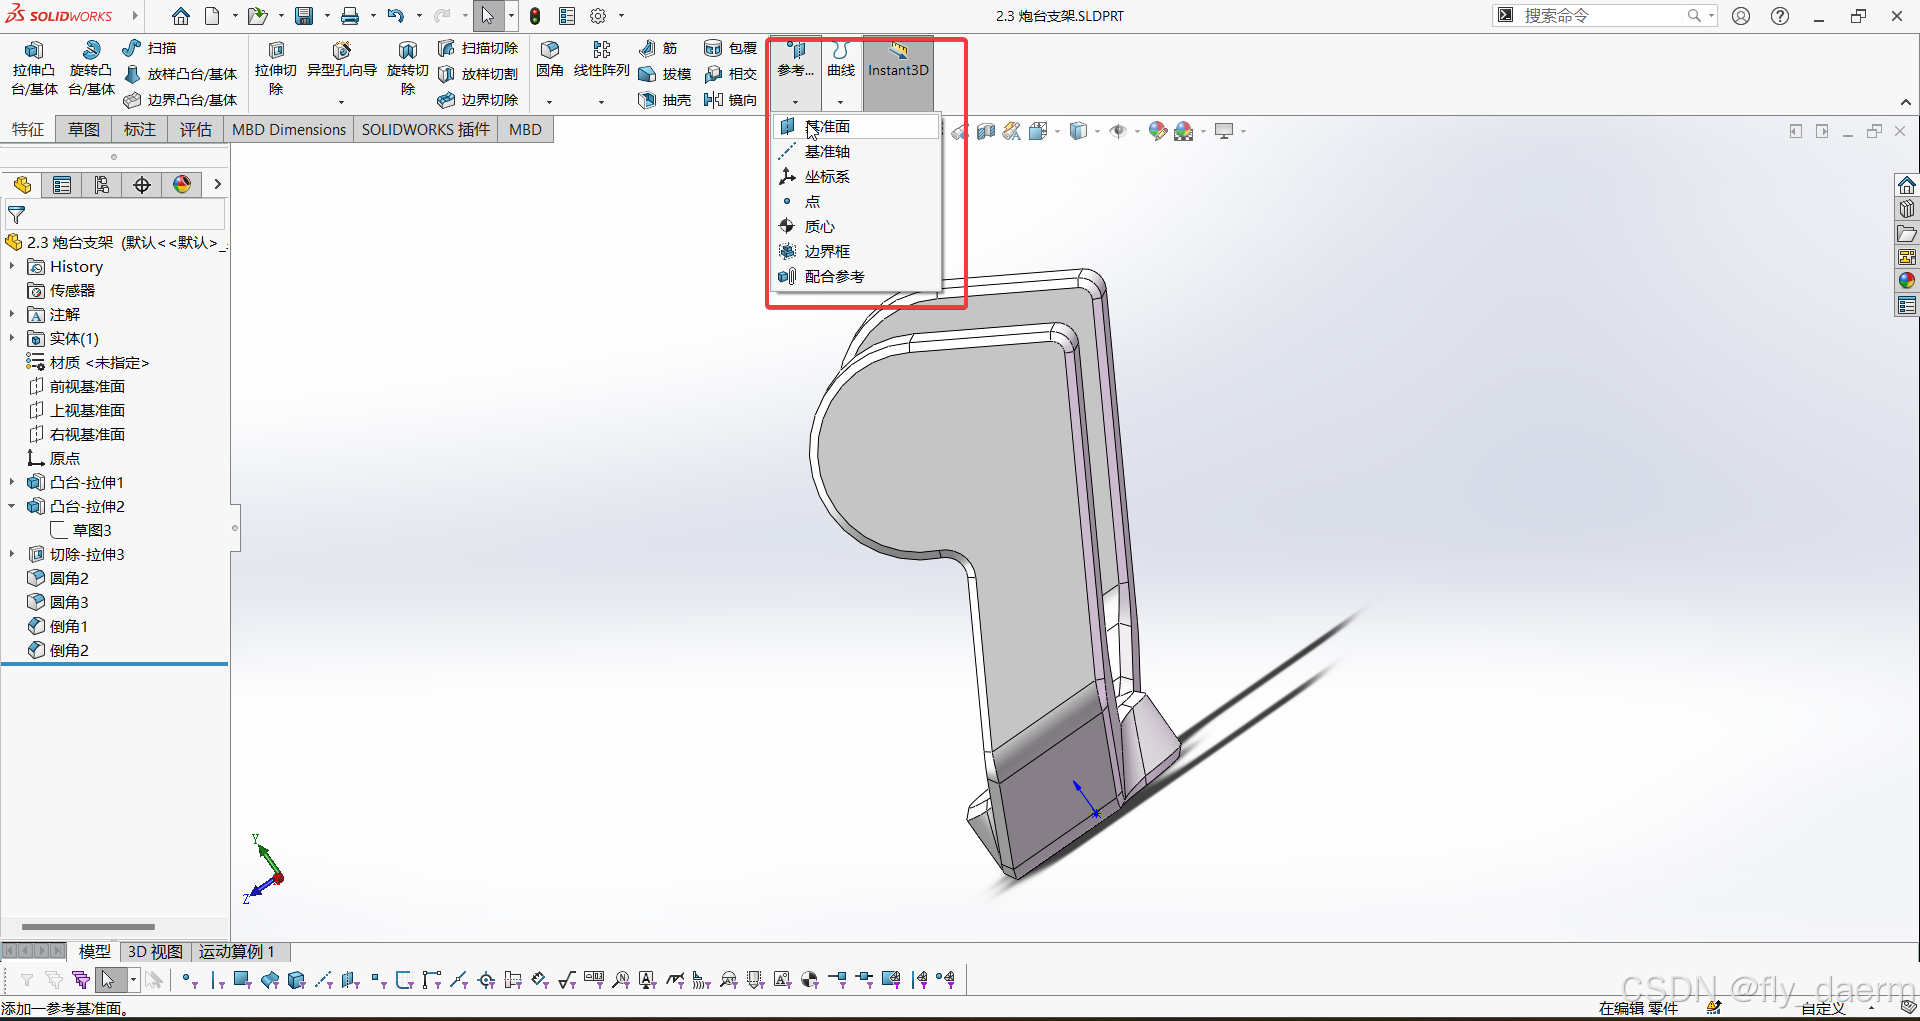The width and height of the screenshot is (1920, 1021).
Task: Open the 自定义 units status entry
Action: tap(1823, 1008)
